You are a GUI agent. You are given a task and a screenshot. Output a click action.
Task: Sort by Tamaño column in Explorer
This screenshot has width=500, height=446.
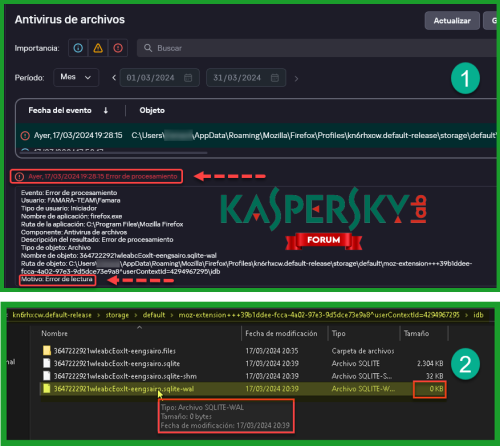(x=416, y=333)
